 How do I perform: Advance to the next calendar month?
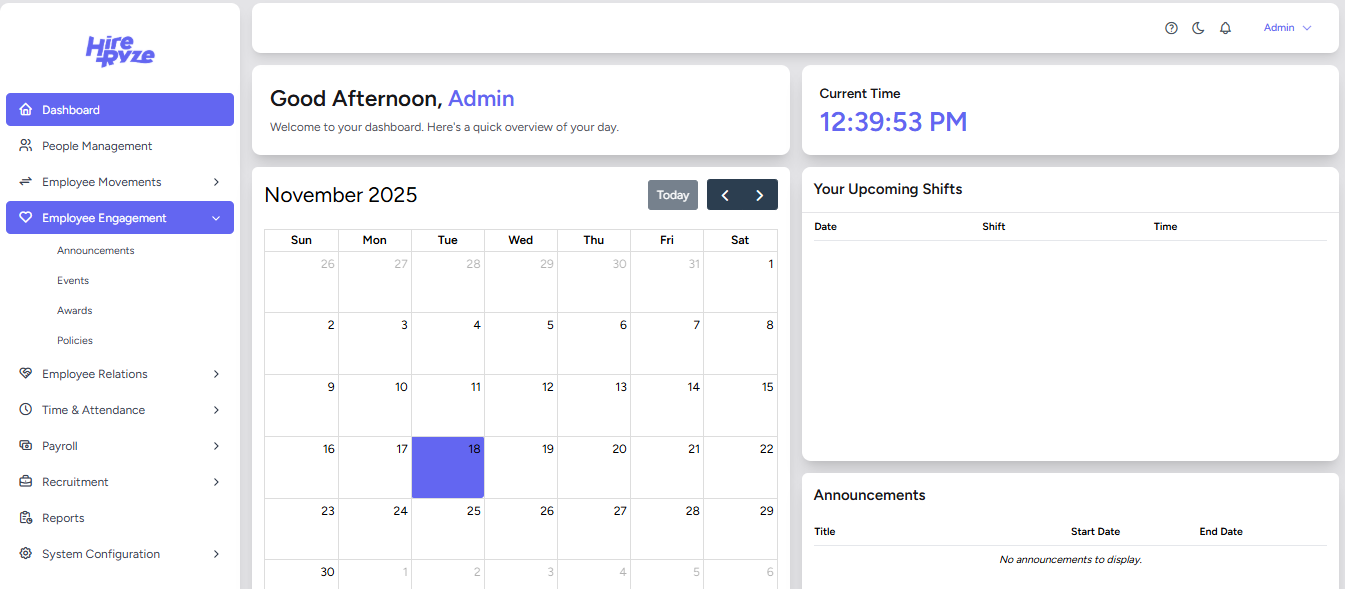(760, 195)
